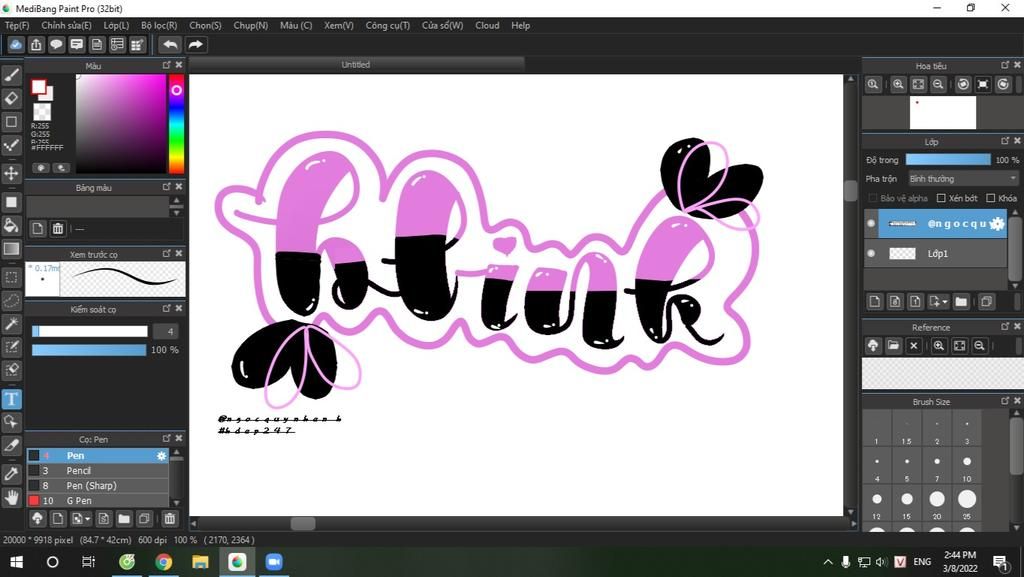Click the brush size slider in Kiểm soát cọ
This screenshot has width=1024, height=577.
(90, 332)
